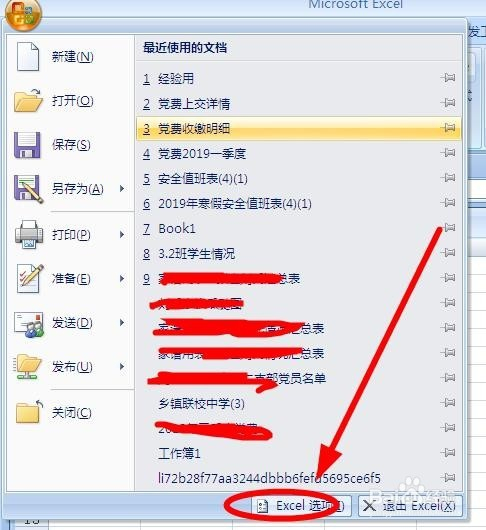Viewport: 486px width, 530px height.
Task: Open the Excel 选项 button
Action: click(x=300, y=506)
